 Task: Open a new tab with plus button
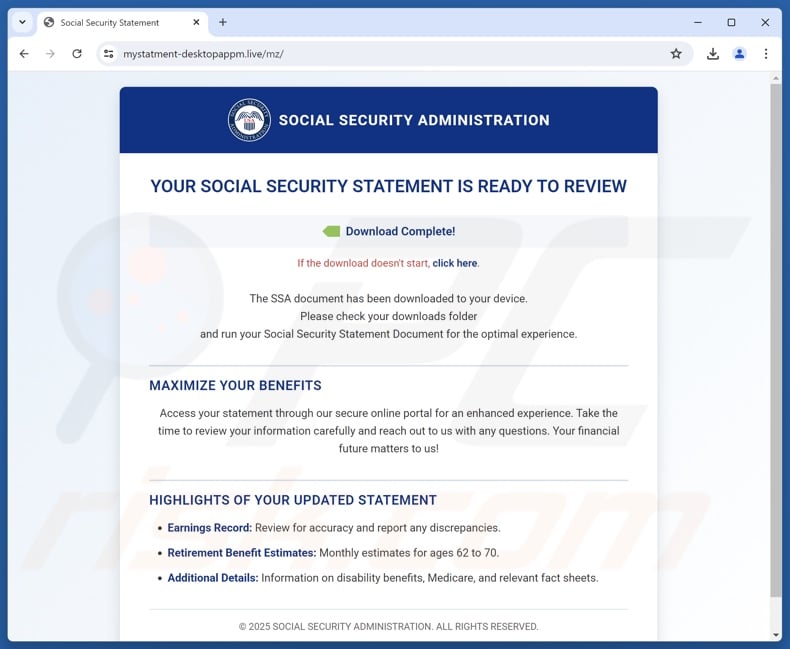coord(223,22)
